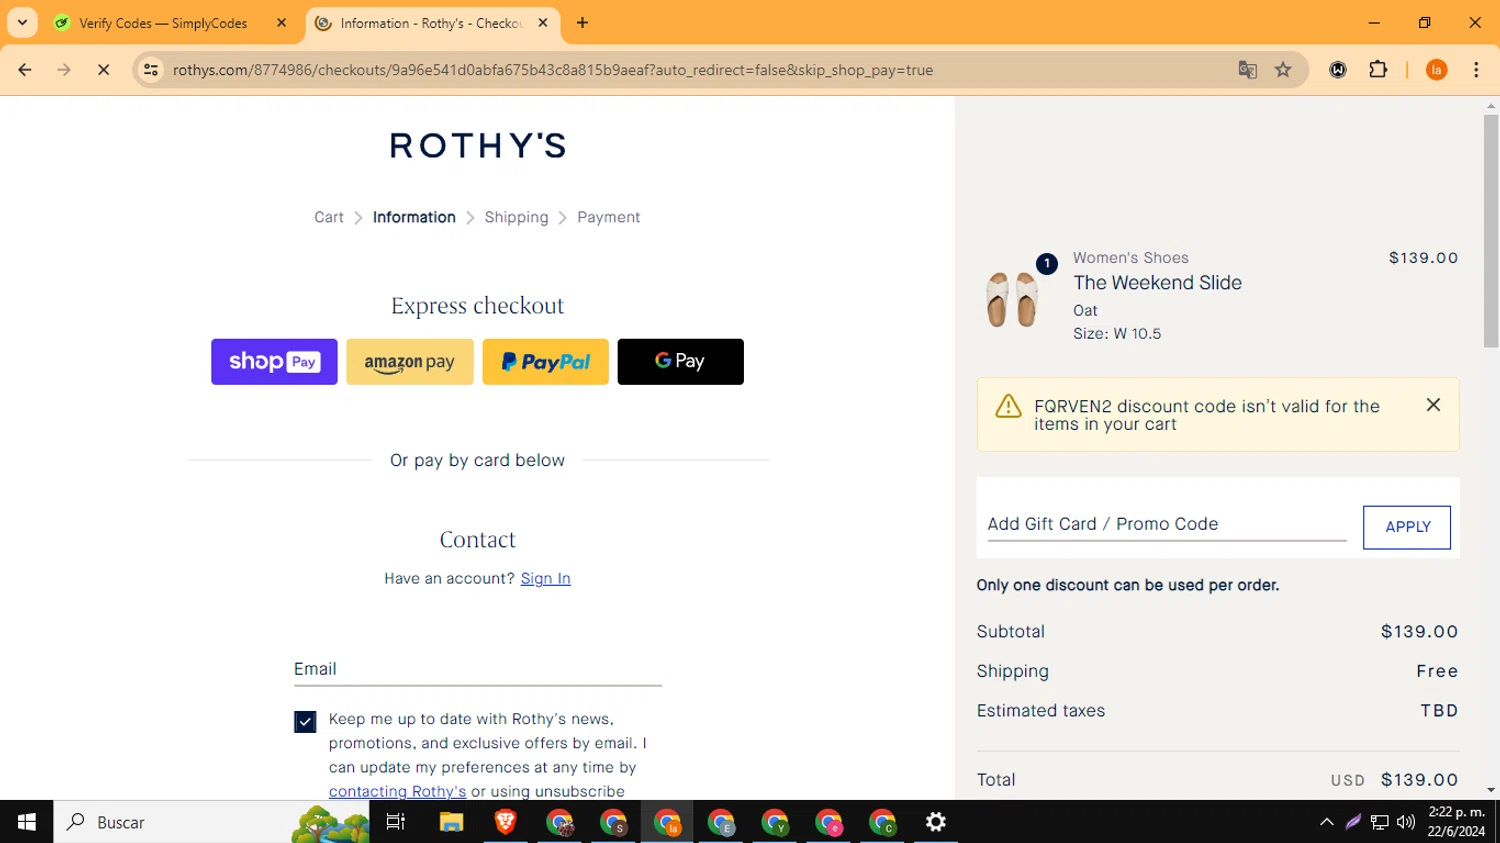This screenshot has width=1500, height=843.
Task: Click the Size: W 10.5 text
Action: (1117, 334)
